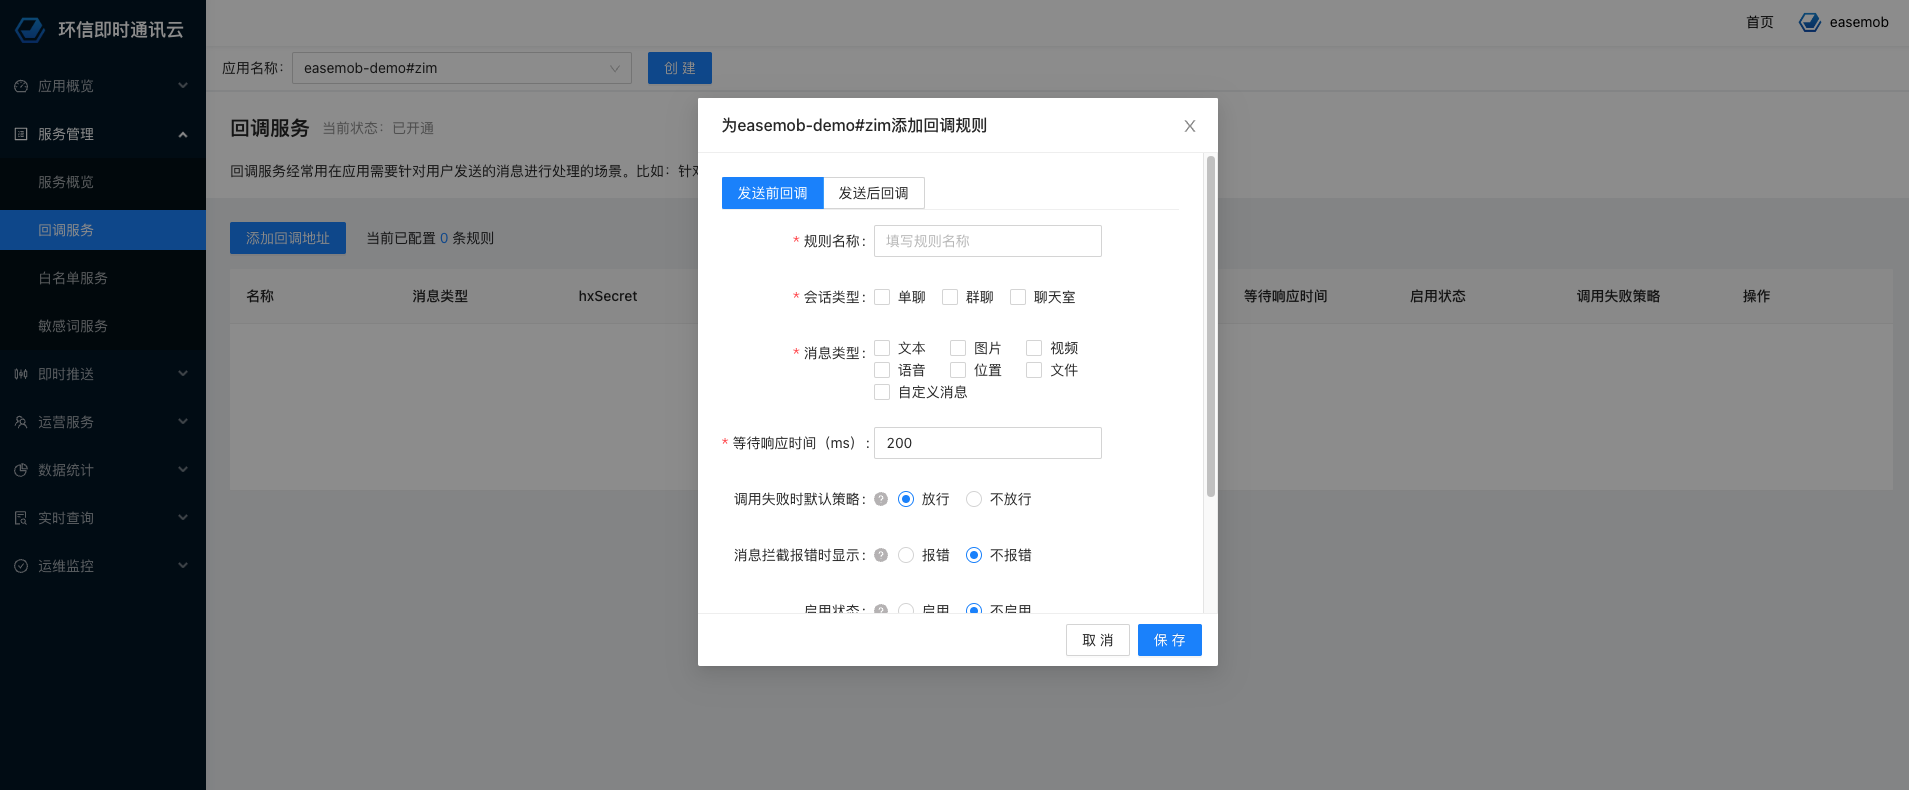Click the Easemob cloud logo icon
The width and height of the screenshot is (1909, 790).
[x=30, y=29]
